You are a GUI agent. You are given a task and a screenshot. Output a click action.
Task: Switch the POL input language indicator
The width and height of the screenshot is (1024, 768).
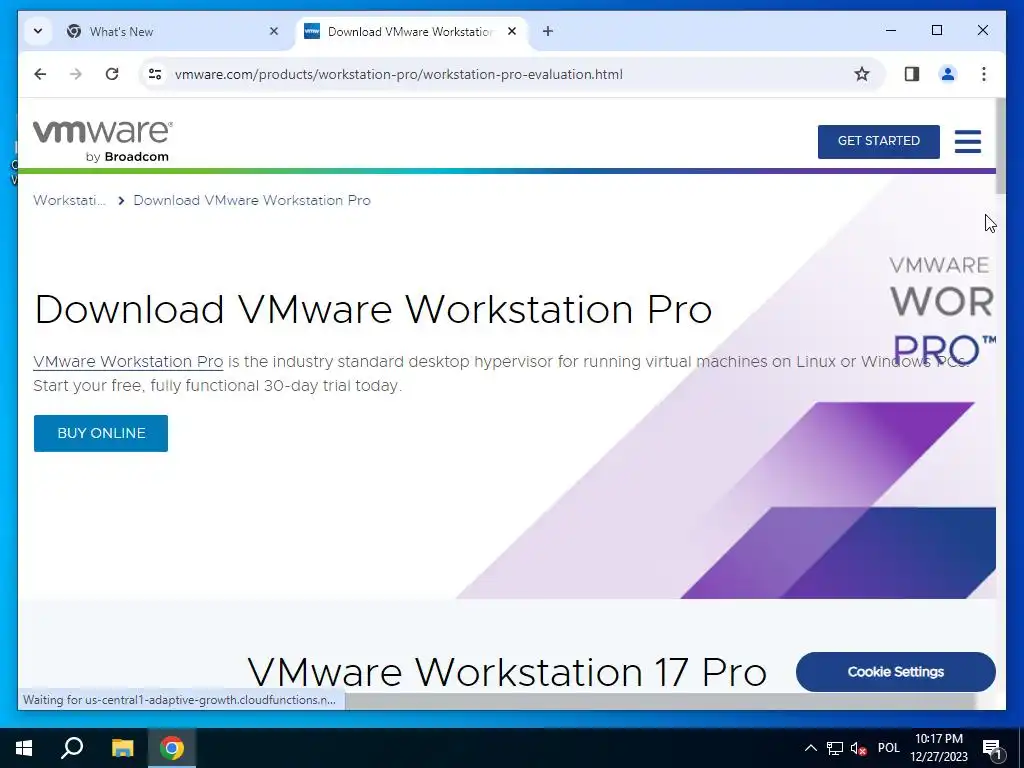(x=888, y=748)
